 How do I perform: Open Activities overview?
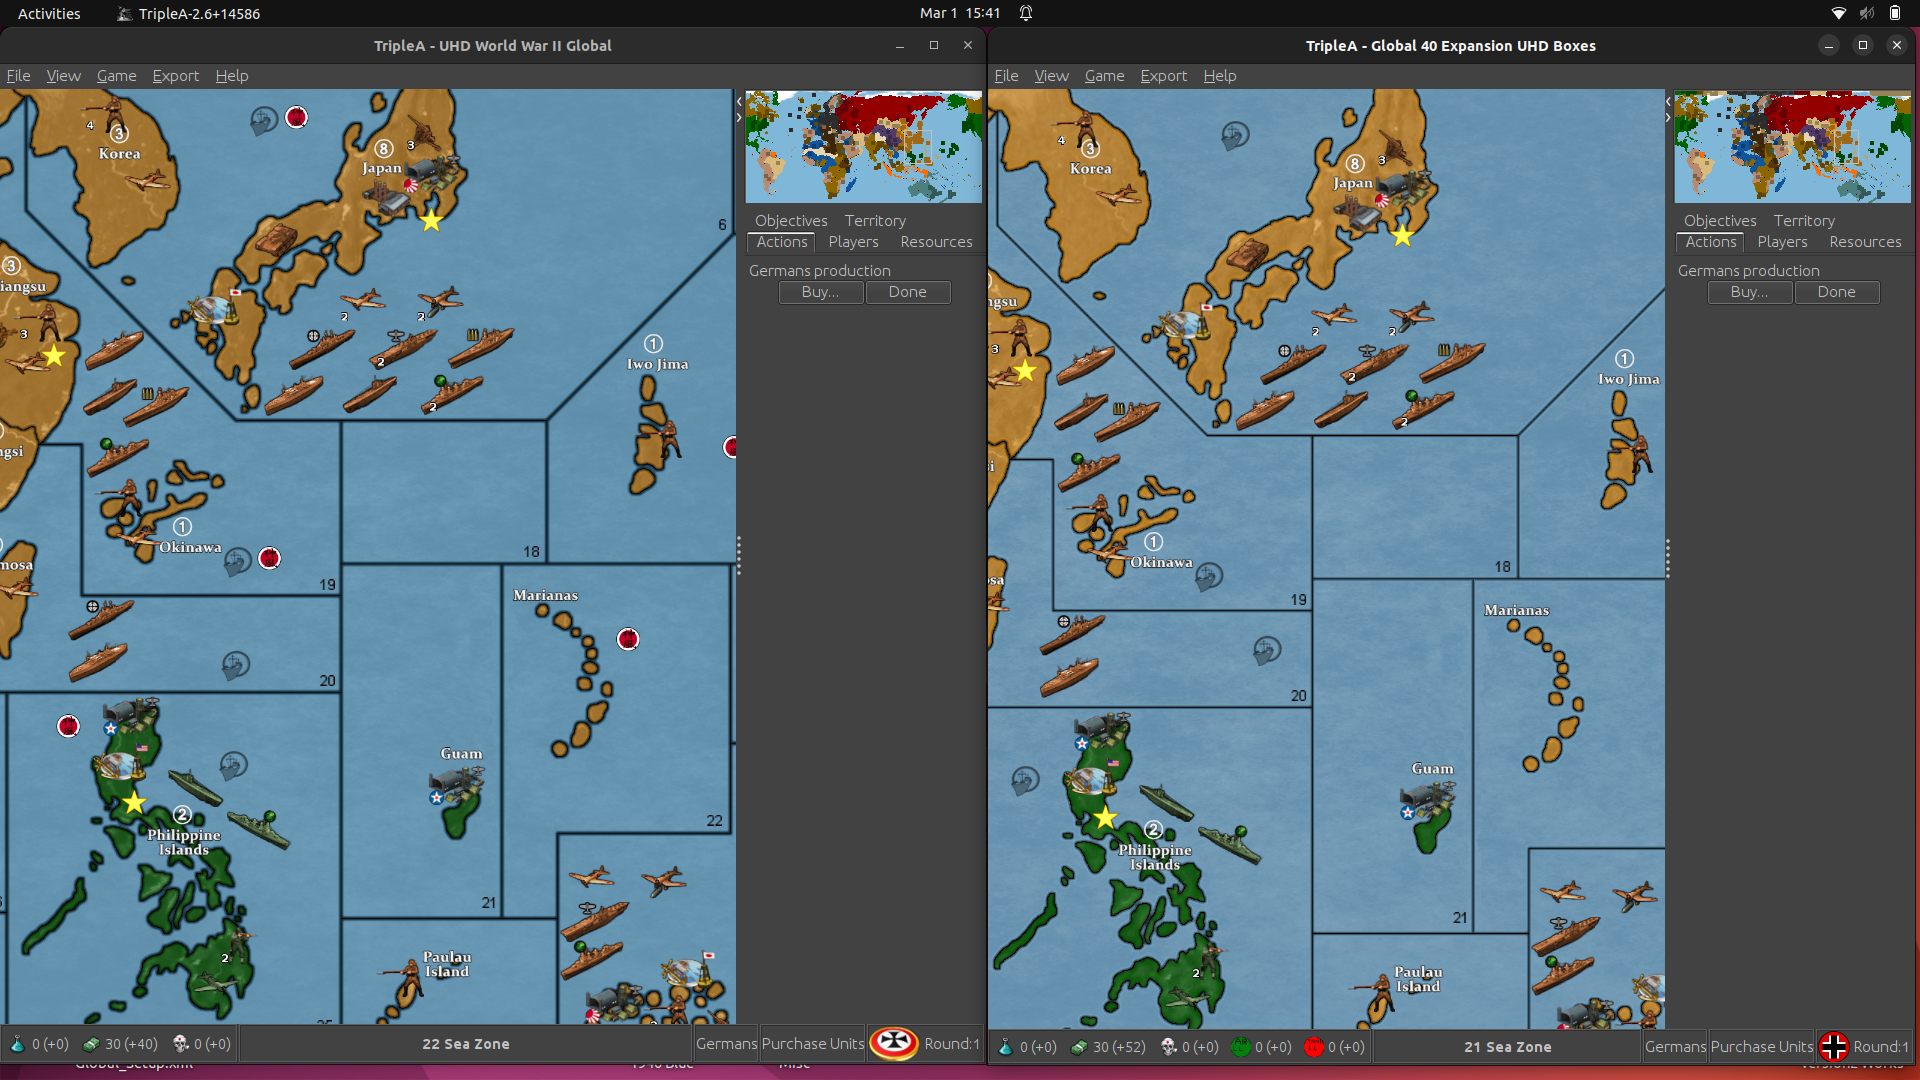pyautogui.click(x=49, y=13)
